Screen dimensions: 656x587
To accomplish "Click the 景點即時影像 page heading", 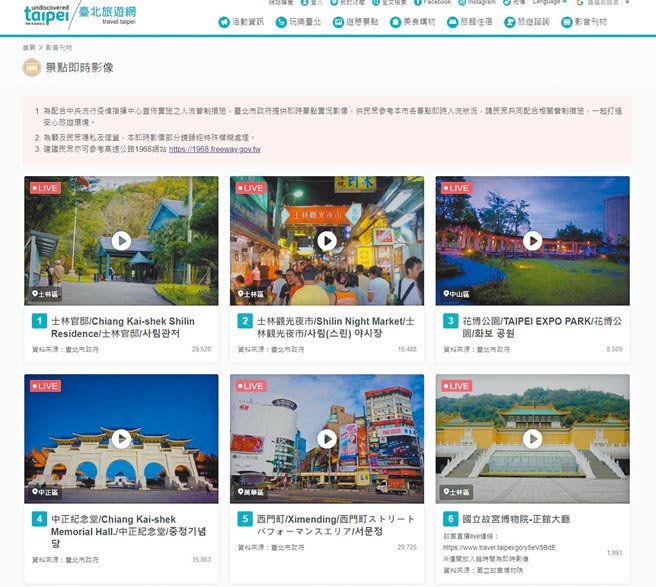I will [79, 68].
